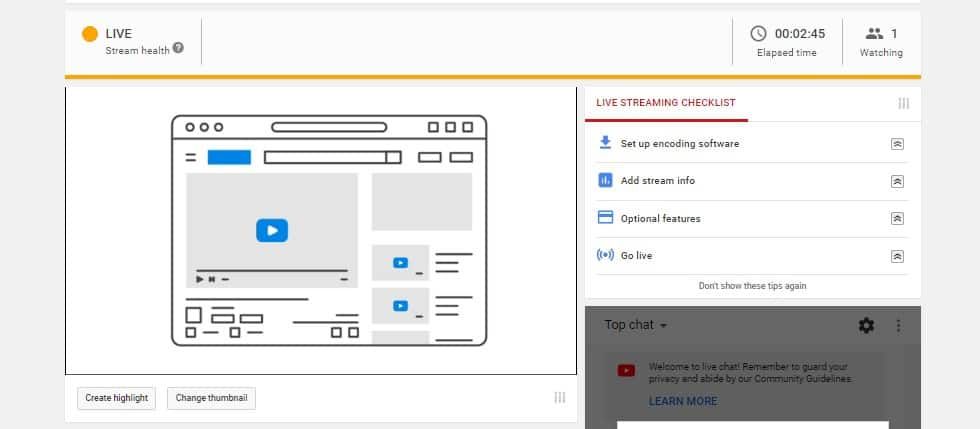Expand the Set up encoding software section

897,144
